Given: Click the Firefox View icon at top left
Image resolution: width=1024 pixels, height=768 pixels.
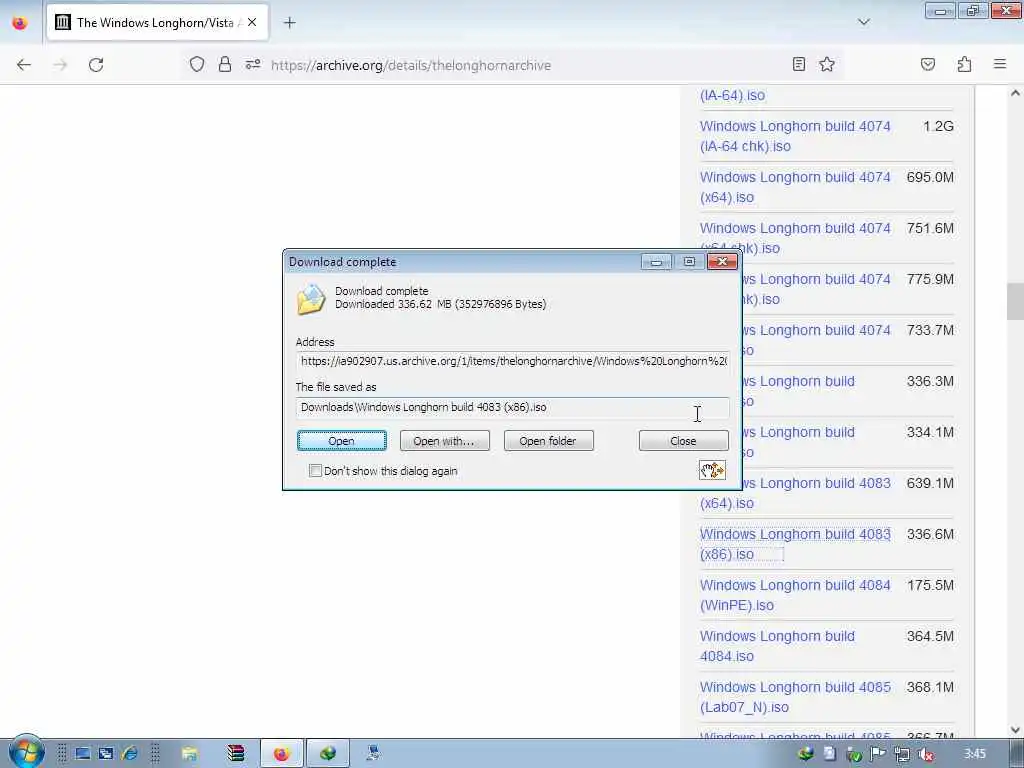Looking at the screenshot, I should [x=20, y=23].
